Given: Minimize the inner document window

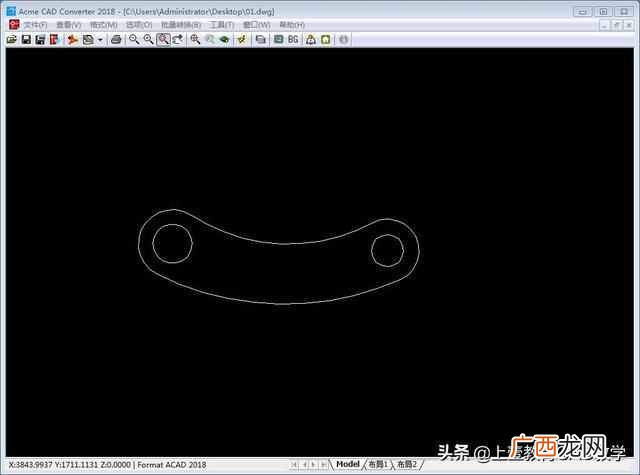Looking at the screenshot, I should 604,25.
